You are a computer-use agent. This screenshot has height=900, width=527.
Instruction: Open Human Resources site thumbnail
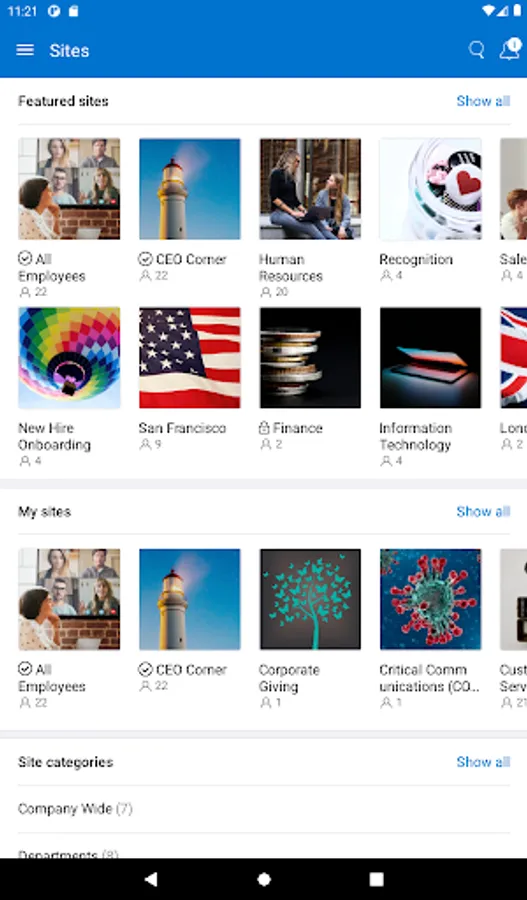[x=310, y=189]
